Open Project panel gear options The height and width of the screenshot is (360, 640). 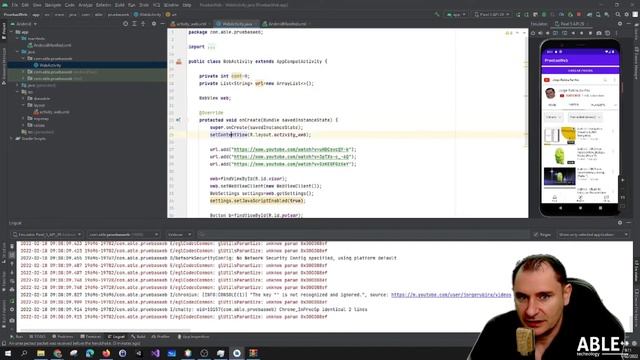154,24
